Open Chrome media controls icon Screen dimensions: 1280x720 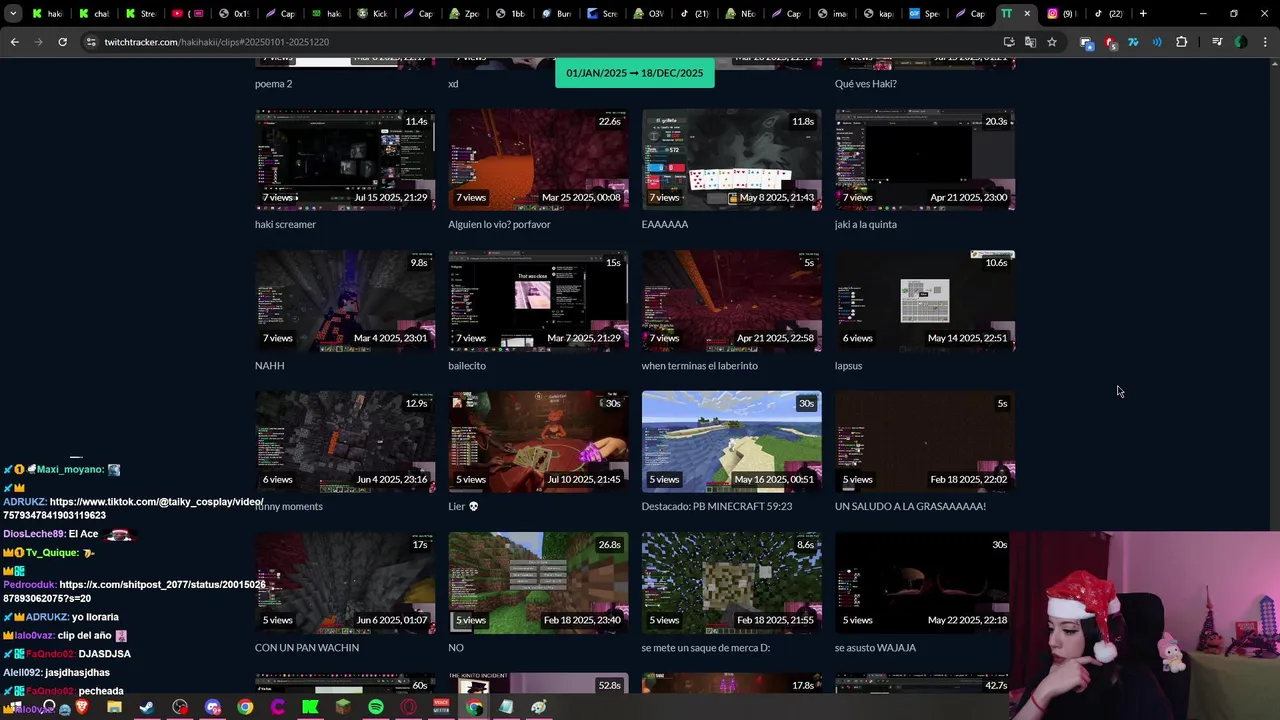pyautogui.click(x=1217, y=42)
